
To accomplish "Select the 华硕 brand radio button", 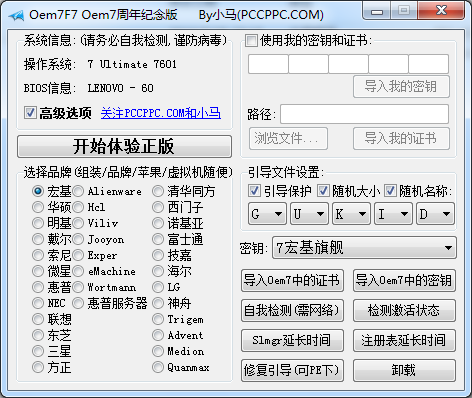I will click(38, 207).
